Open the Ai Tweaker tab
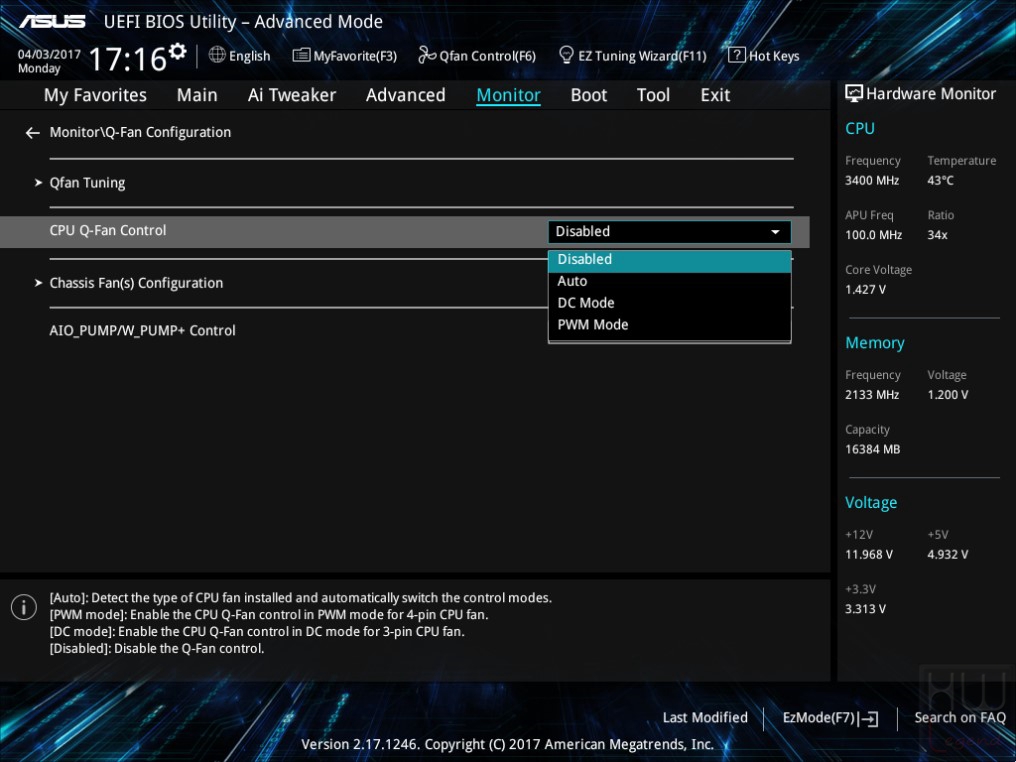 292,95
